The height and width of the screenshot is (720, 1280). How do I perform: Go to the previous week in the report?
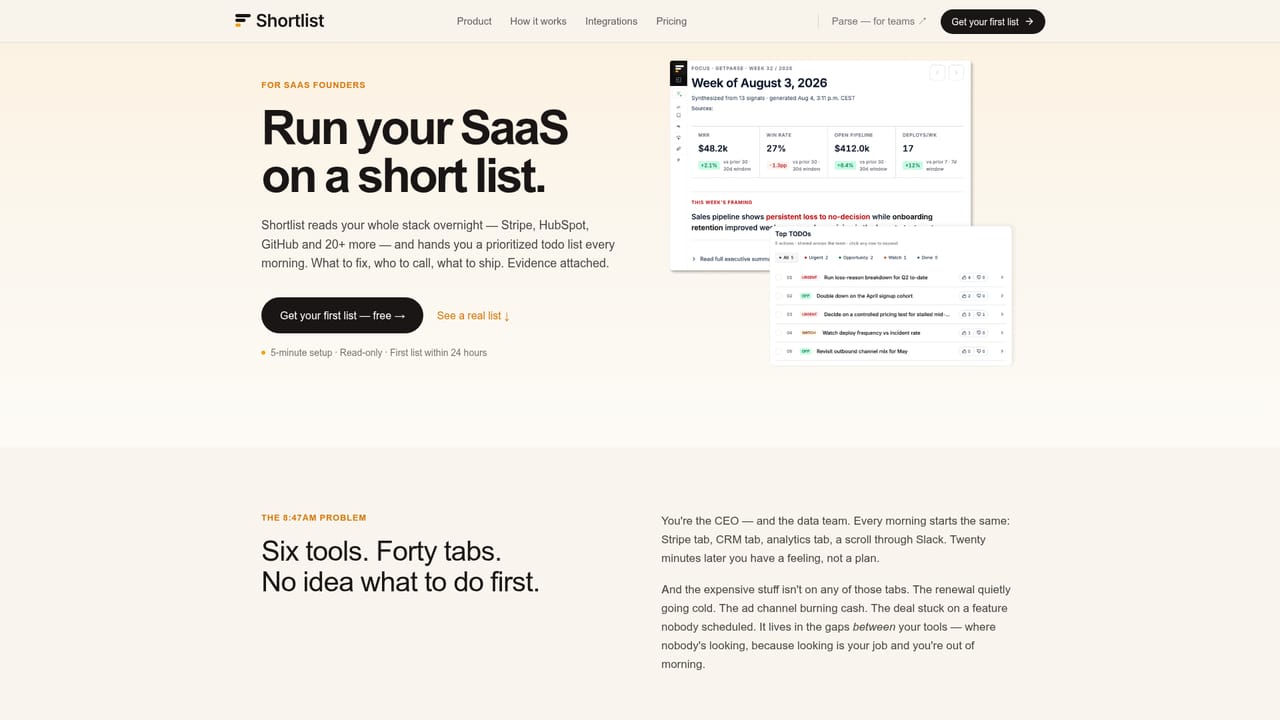[937, 72]
